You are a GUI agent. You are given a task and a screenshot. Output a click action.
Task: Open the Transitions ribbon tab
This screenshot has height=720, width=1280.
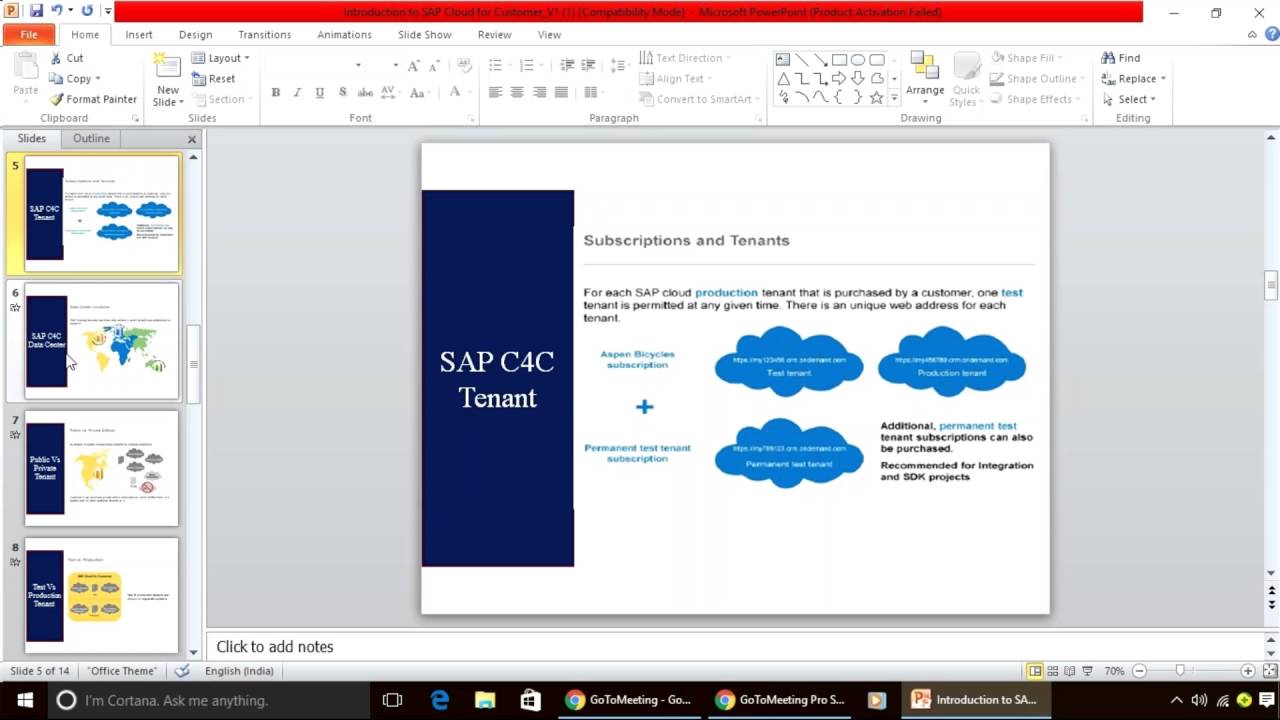click(264, 34)
